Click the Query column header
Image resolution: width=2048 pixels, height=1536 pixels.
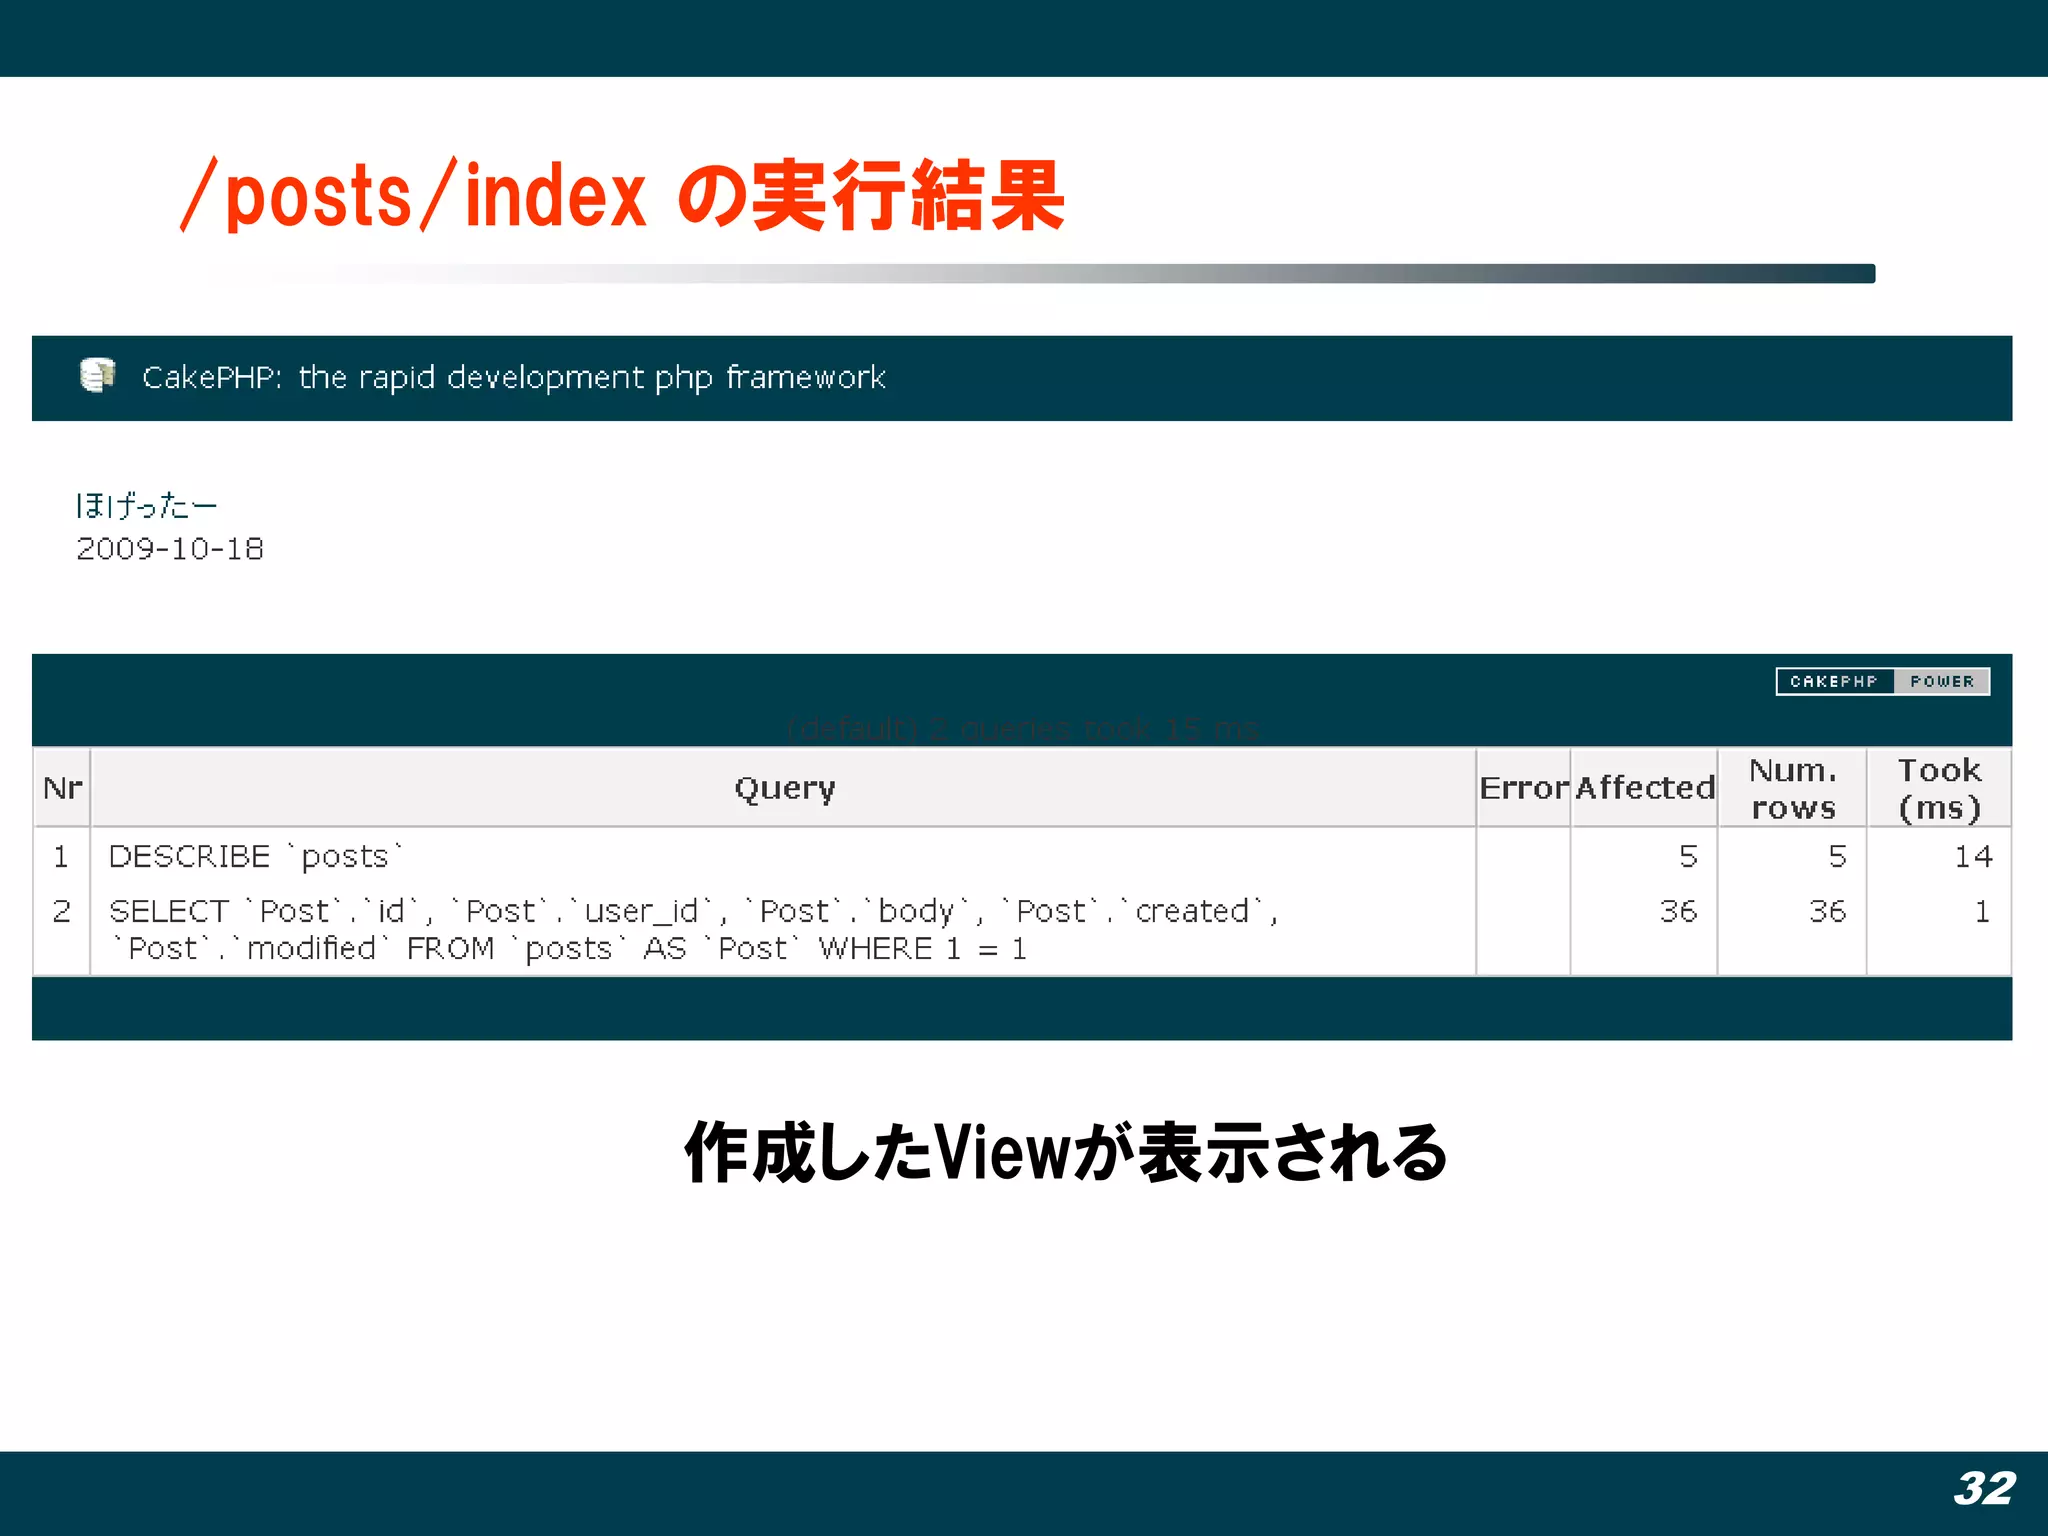point(784,788)
